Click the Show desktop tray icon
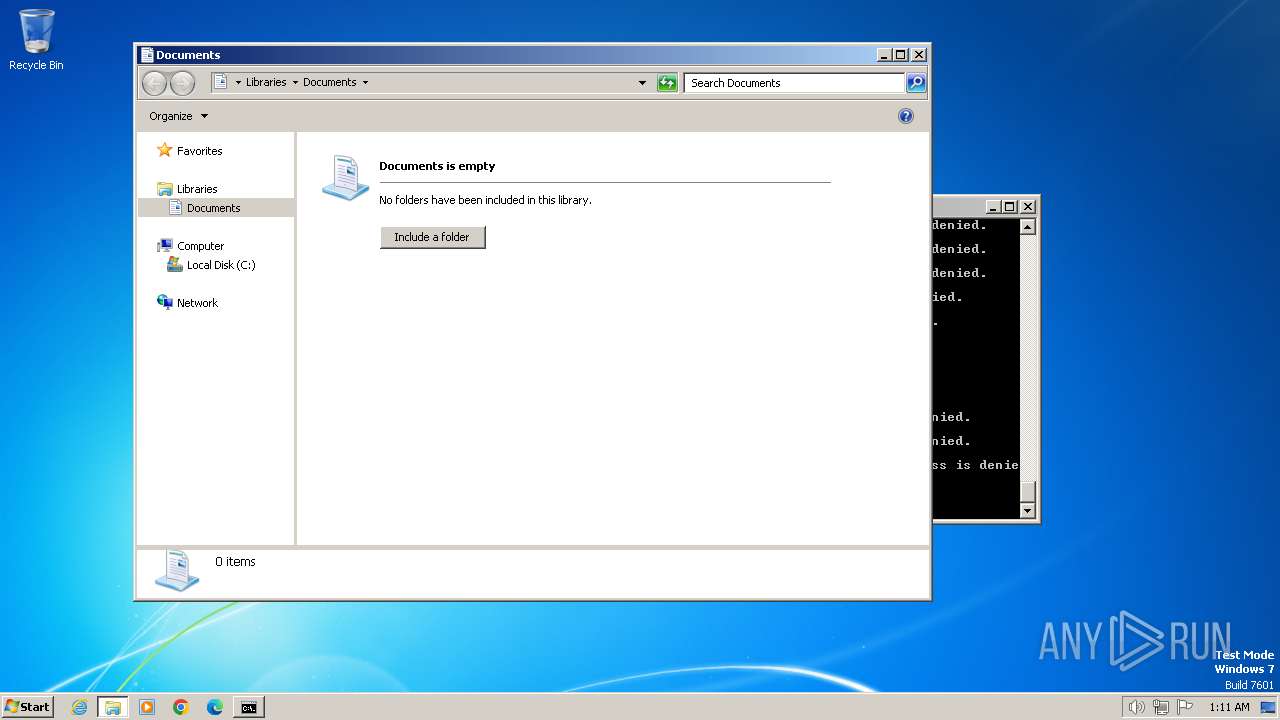 click(x=1268, y=707)
